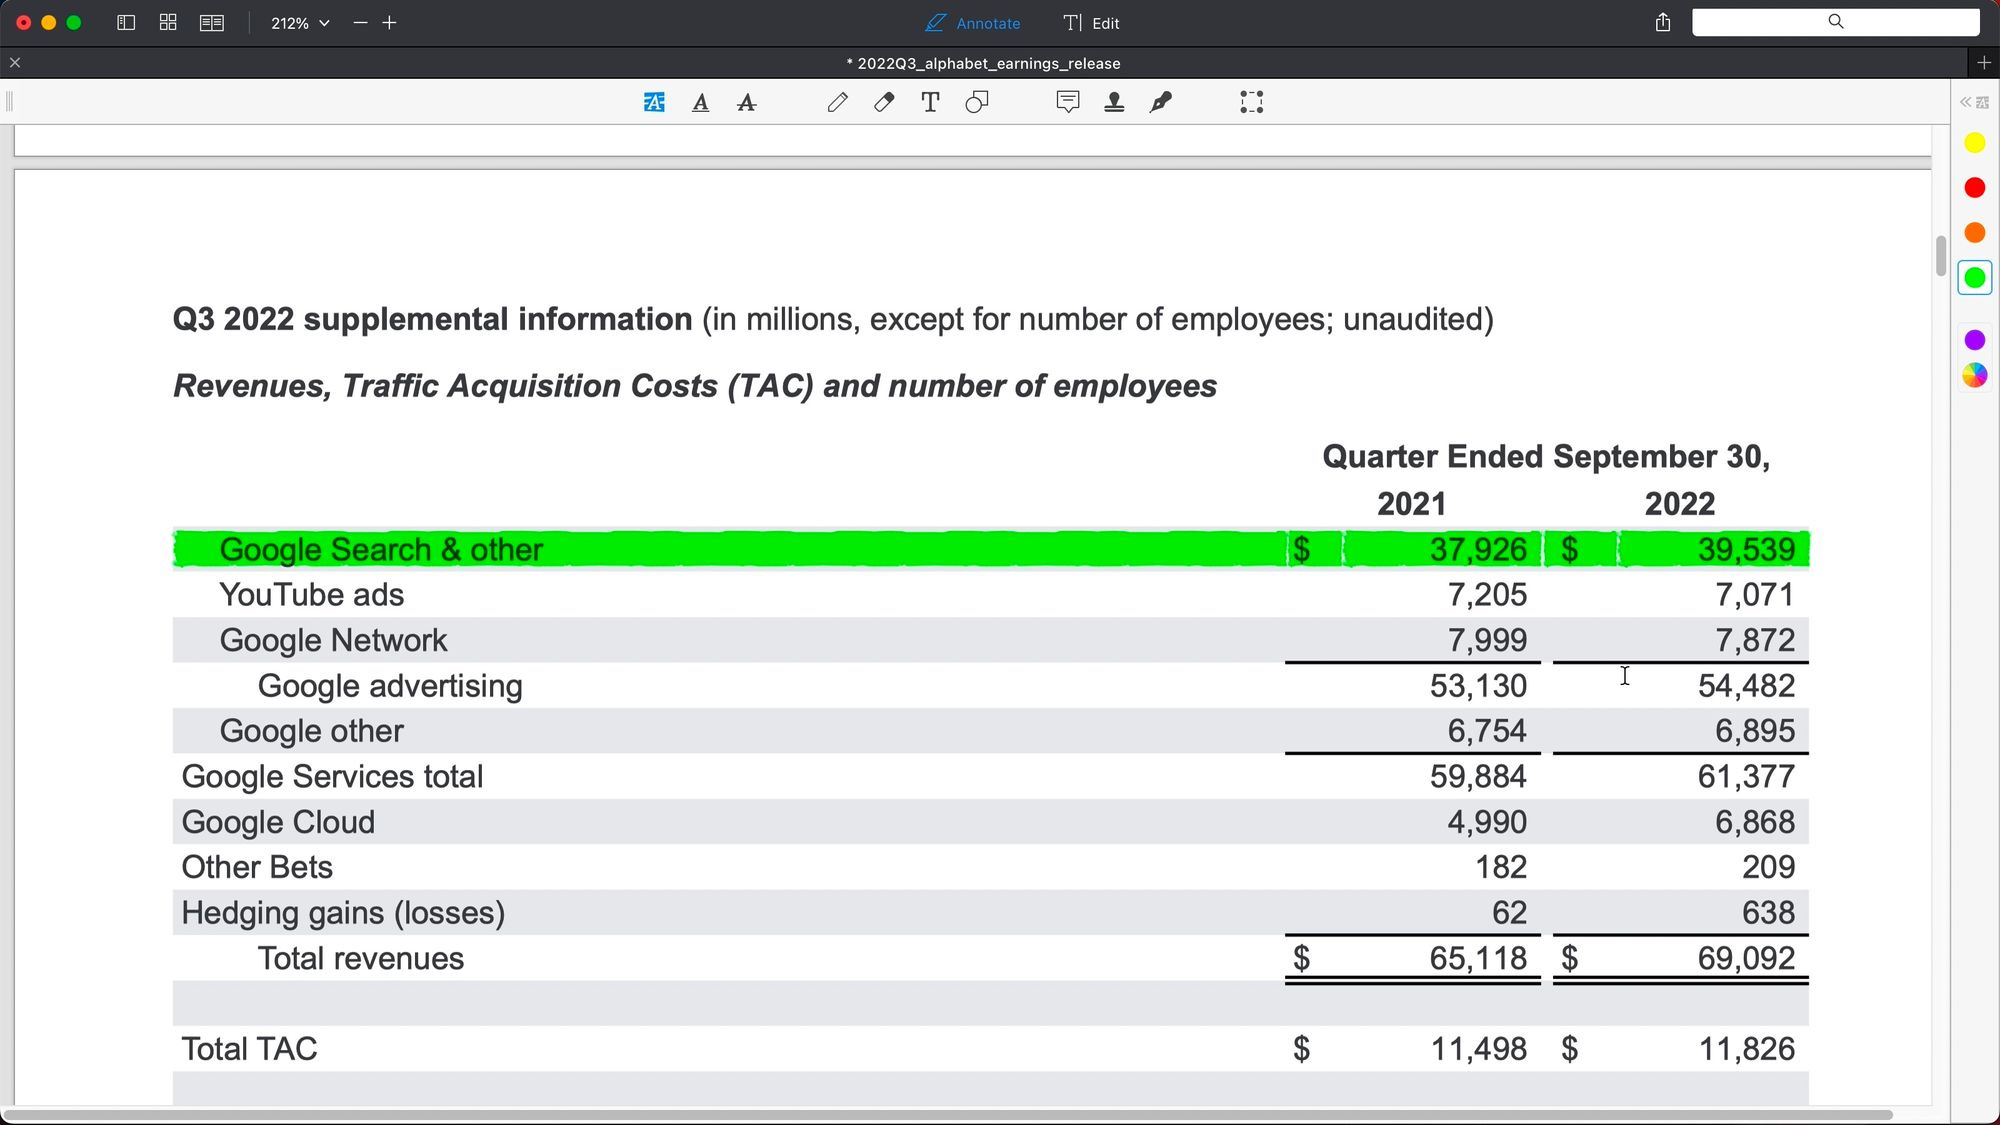The height and width of the screenshot is (1125, 2000).
Task: Switch to thumbnail grid view
Action: click(168, 22)
